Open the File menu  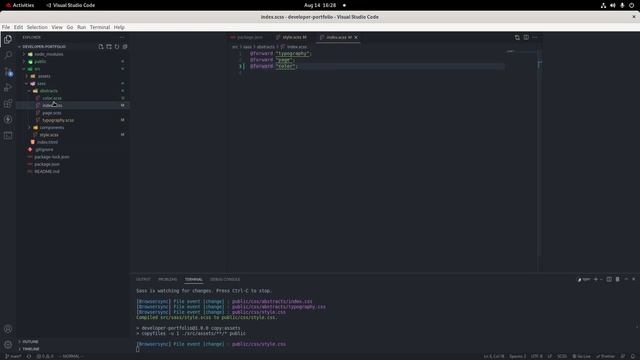(6, 27)
